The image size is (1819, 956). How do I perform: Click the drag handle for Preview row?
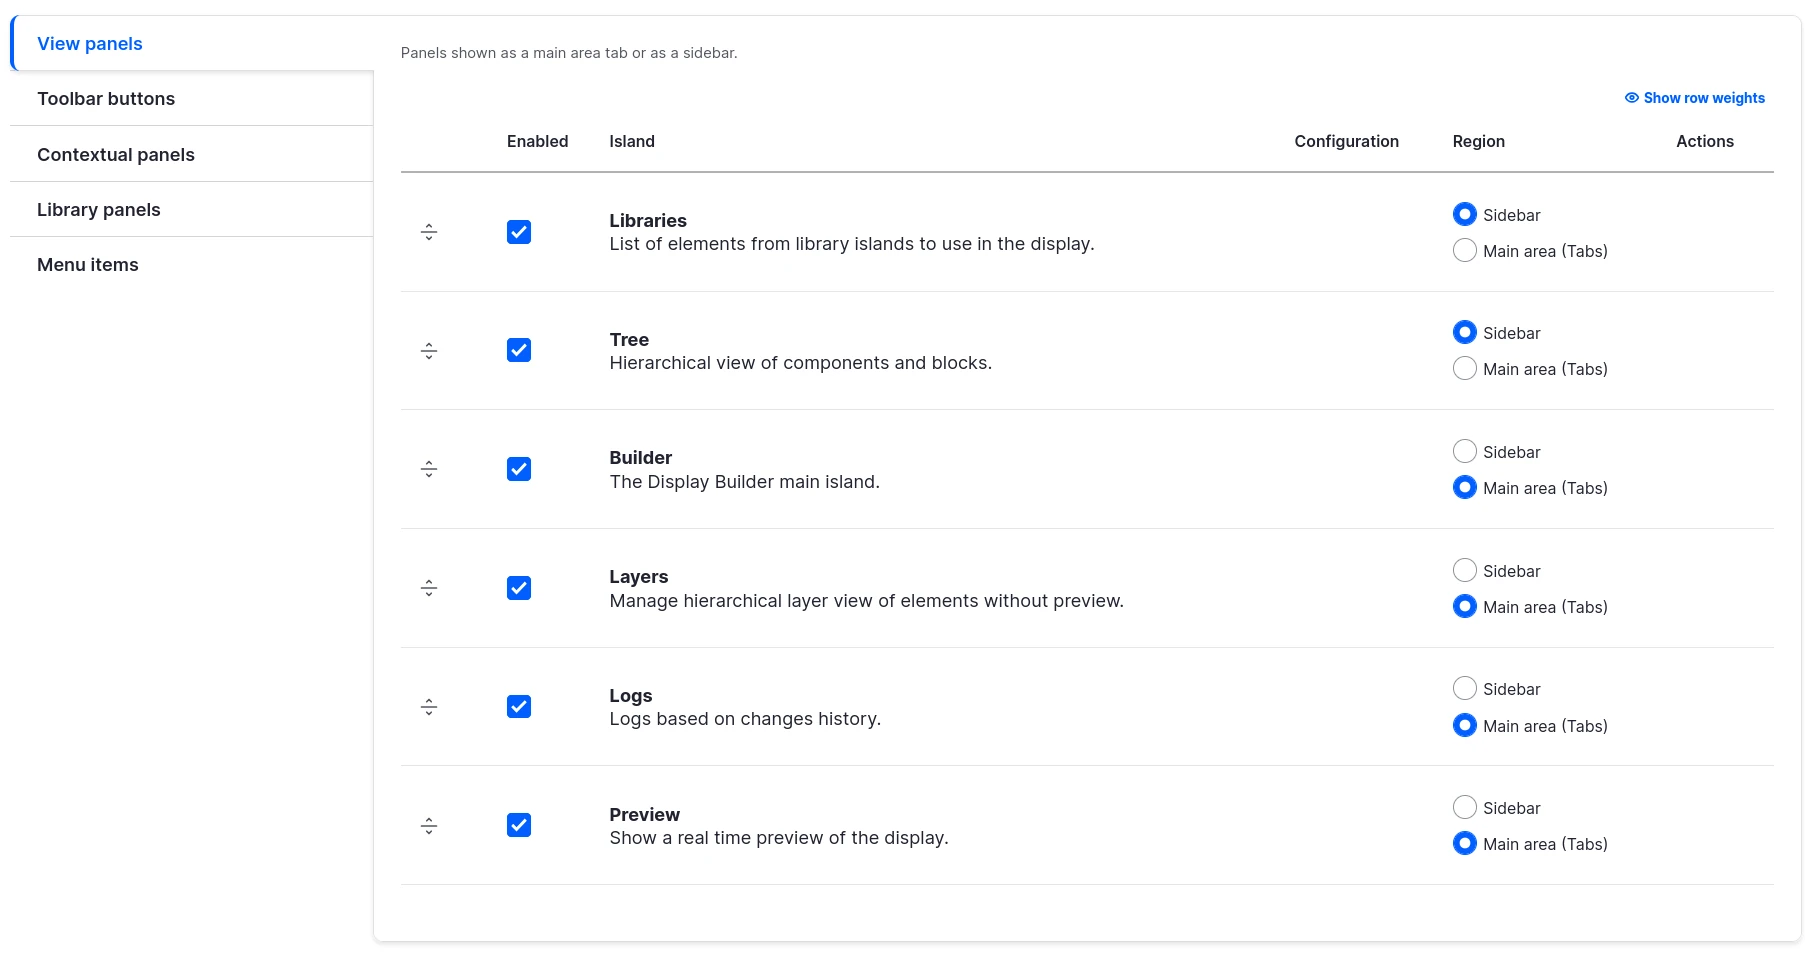(429, 826)
